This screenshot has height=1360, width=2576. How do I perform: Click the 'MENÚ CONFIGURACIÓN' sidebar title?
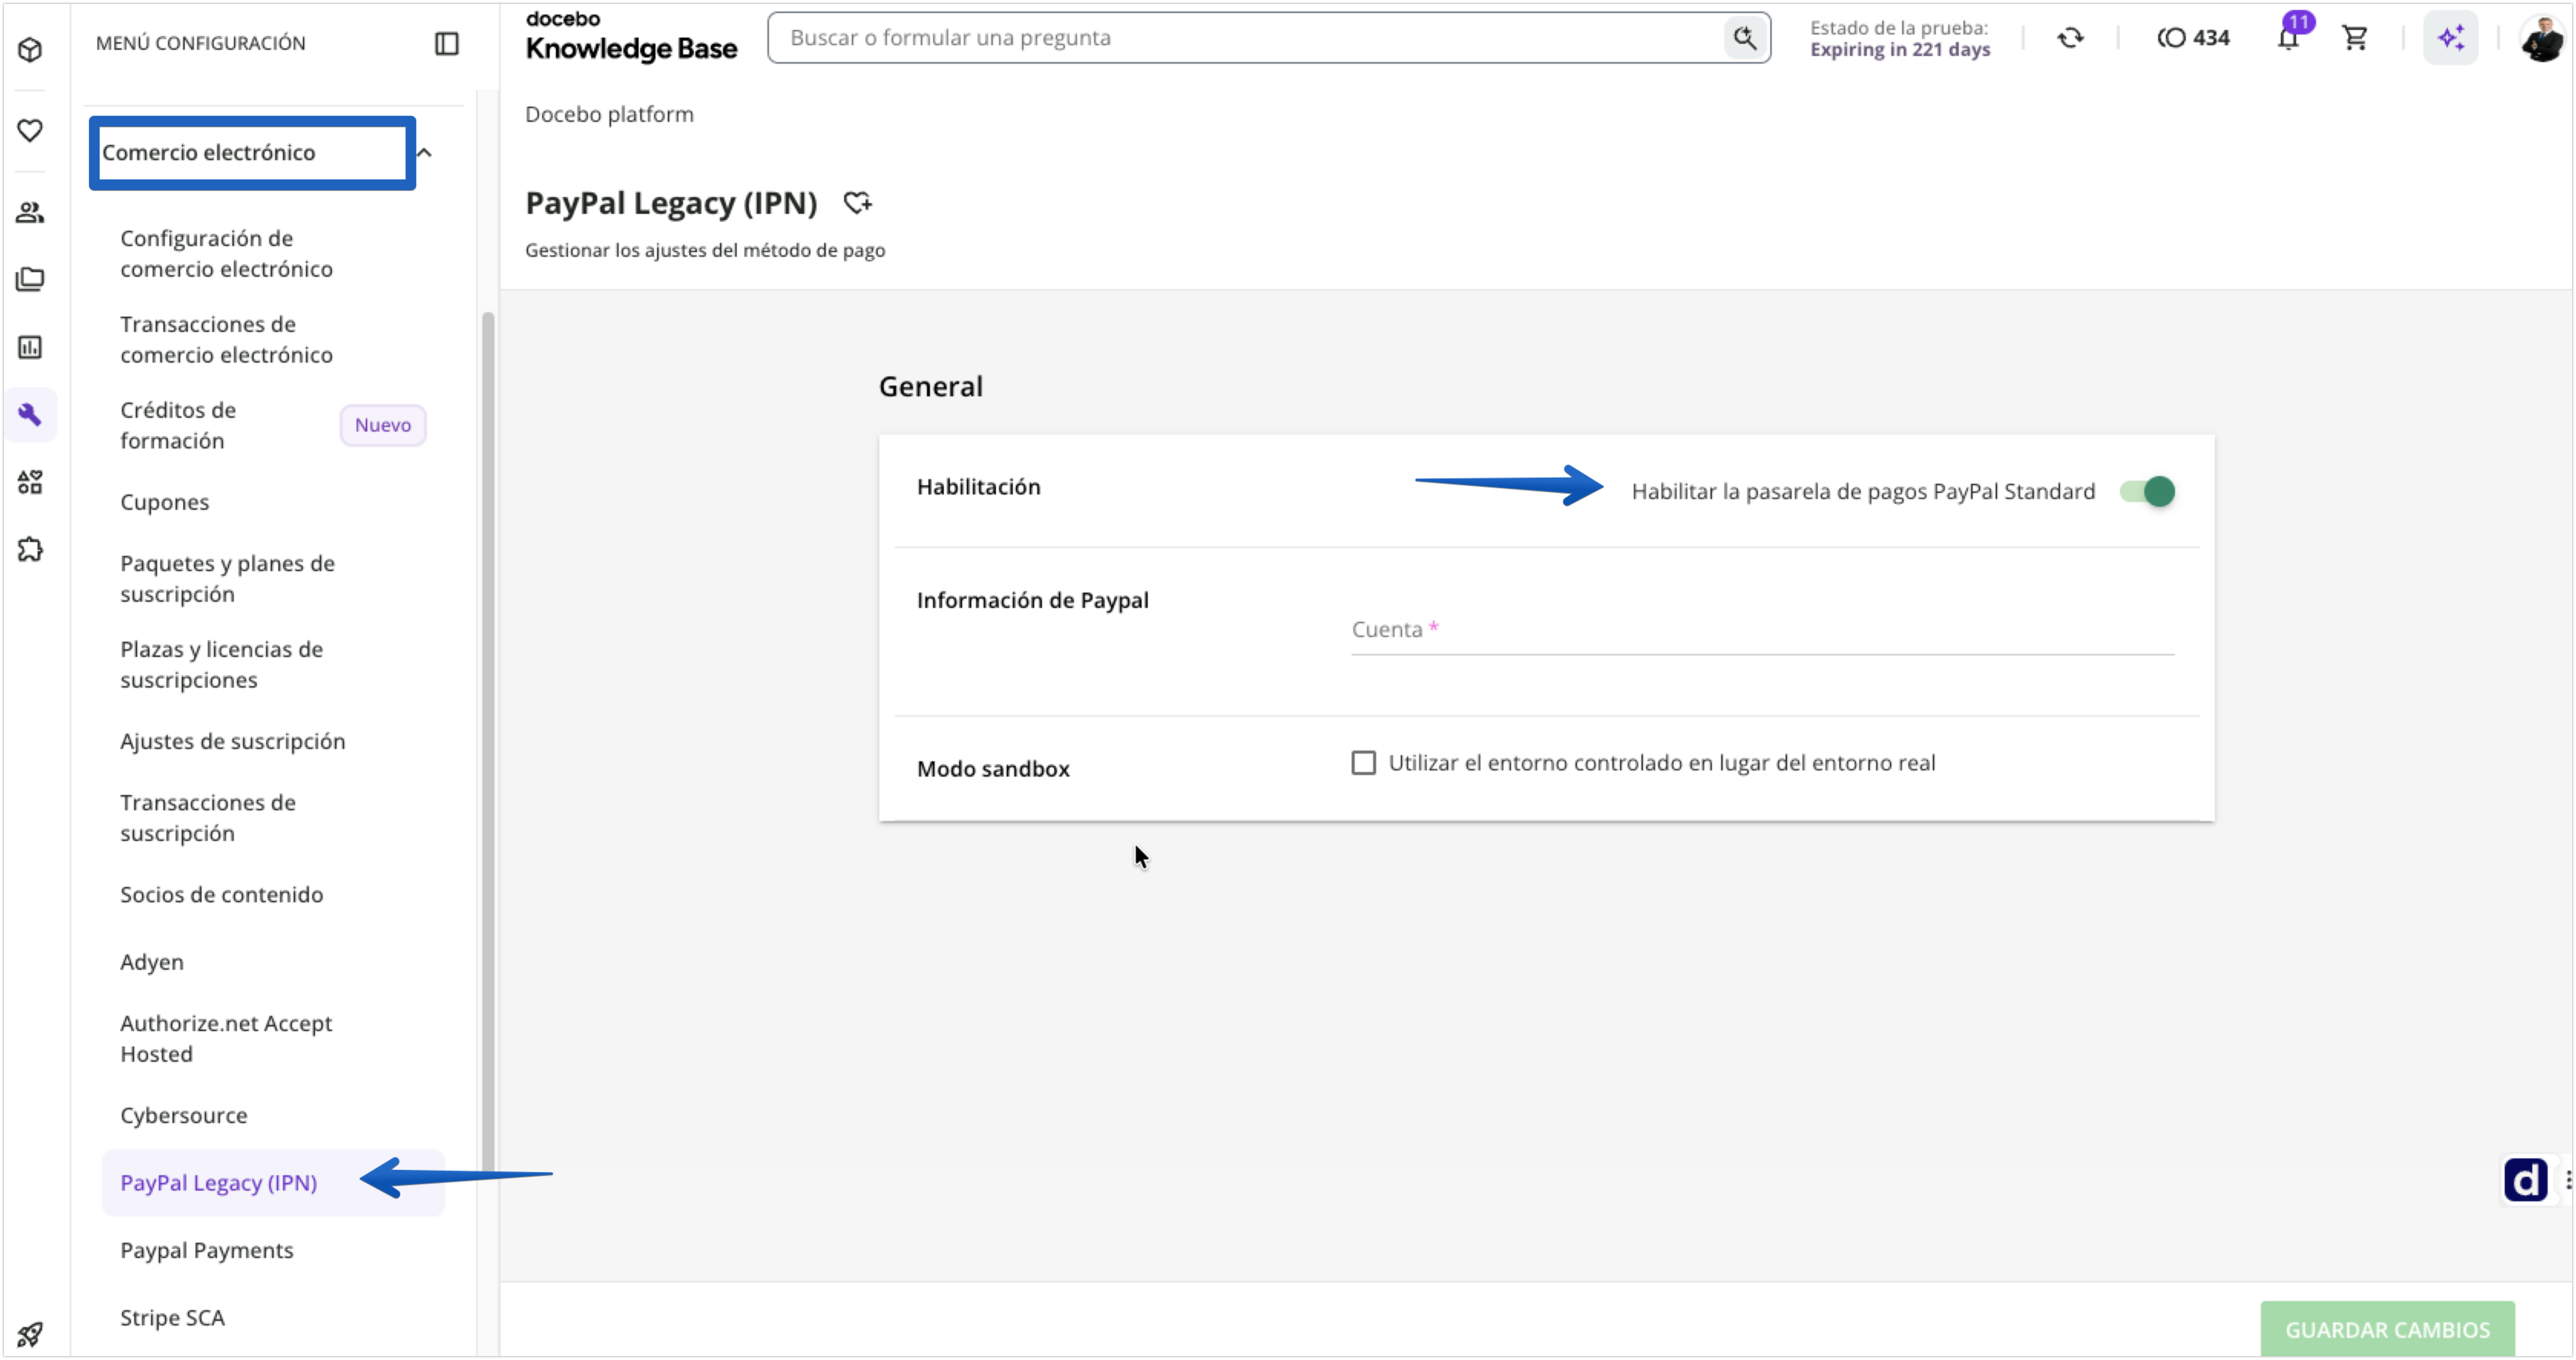coord(200,43)
